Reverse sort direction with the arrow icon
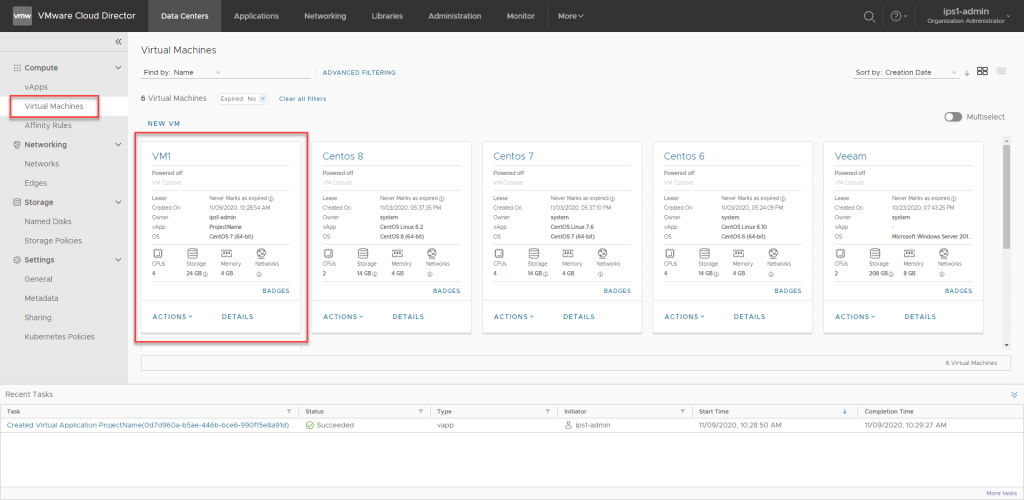This screenshot has width=1024, height=500. 967,73
